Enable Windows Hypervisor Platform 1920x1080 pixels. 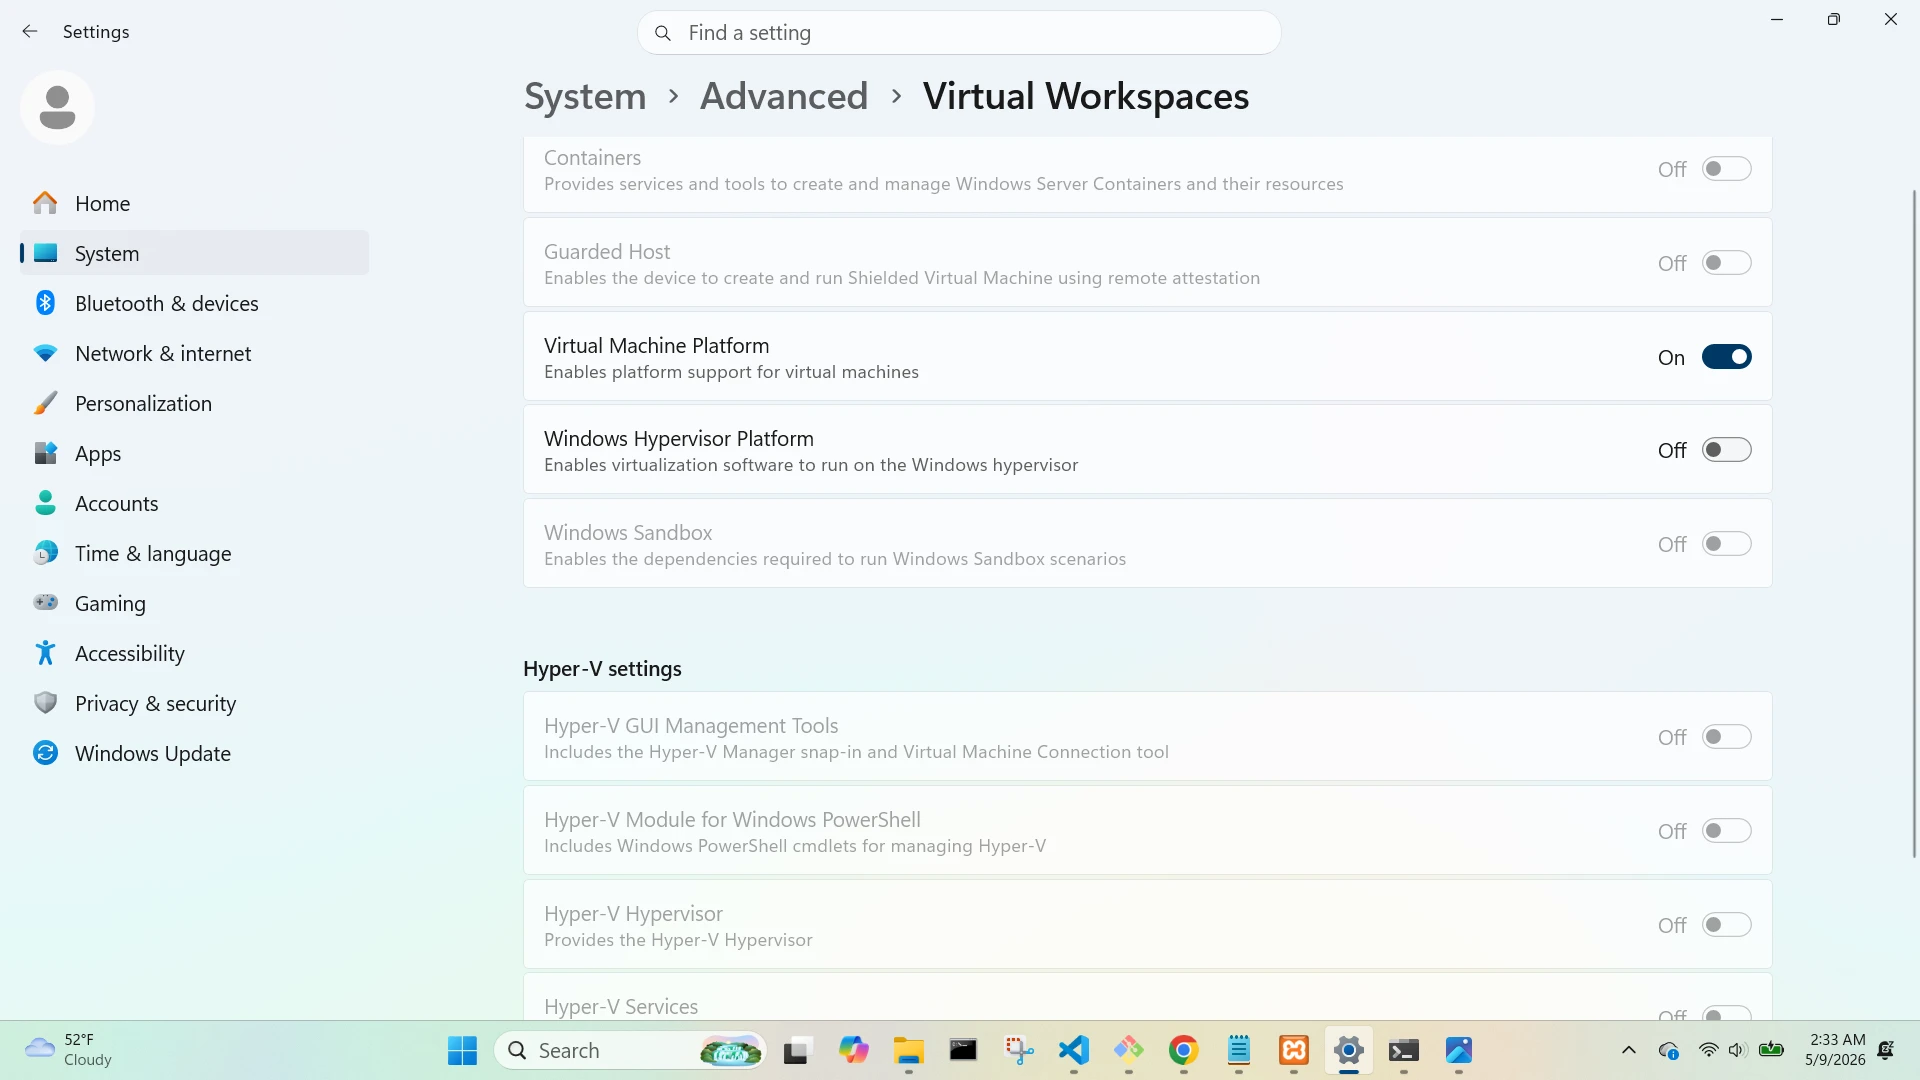[x=1727, y=450]
